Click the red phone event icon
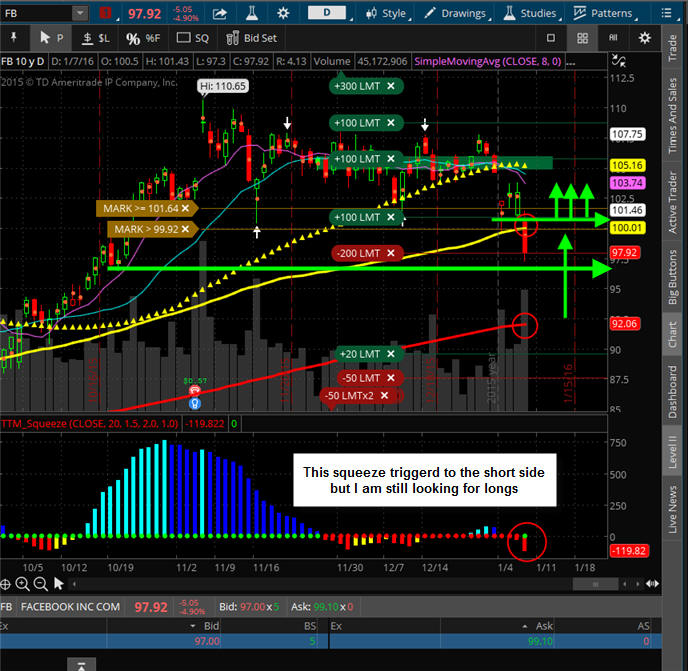This screenshot has height=671, width=688. pyautogui.click(x=195, y=390)
